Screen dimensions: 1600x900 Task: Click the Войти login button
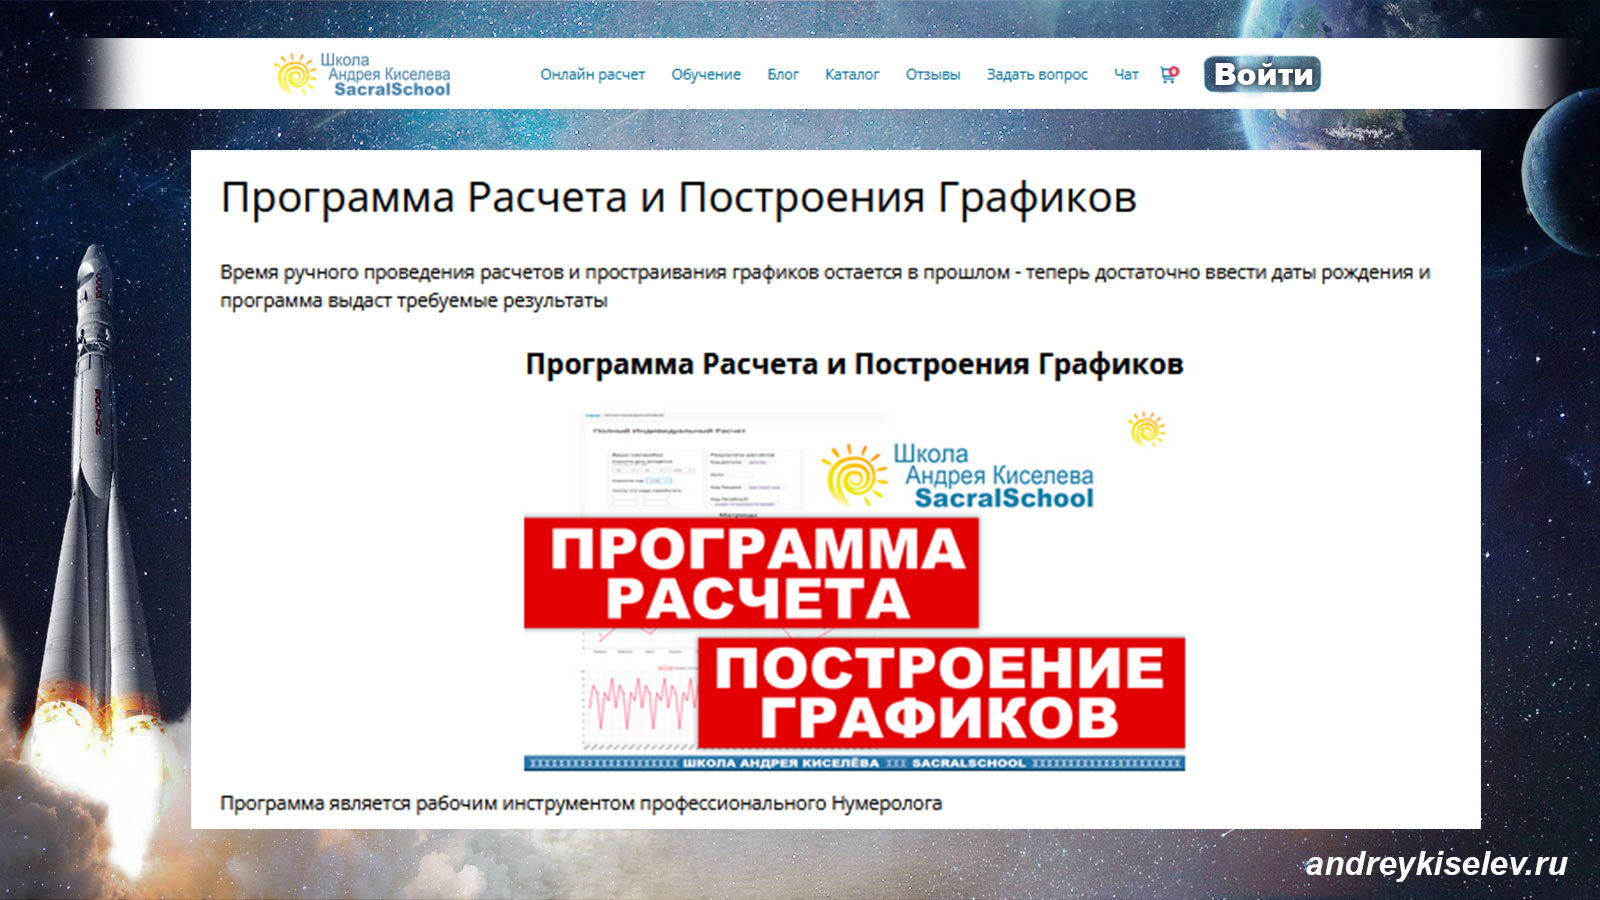click(x=1263, y=74)
